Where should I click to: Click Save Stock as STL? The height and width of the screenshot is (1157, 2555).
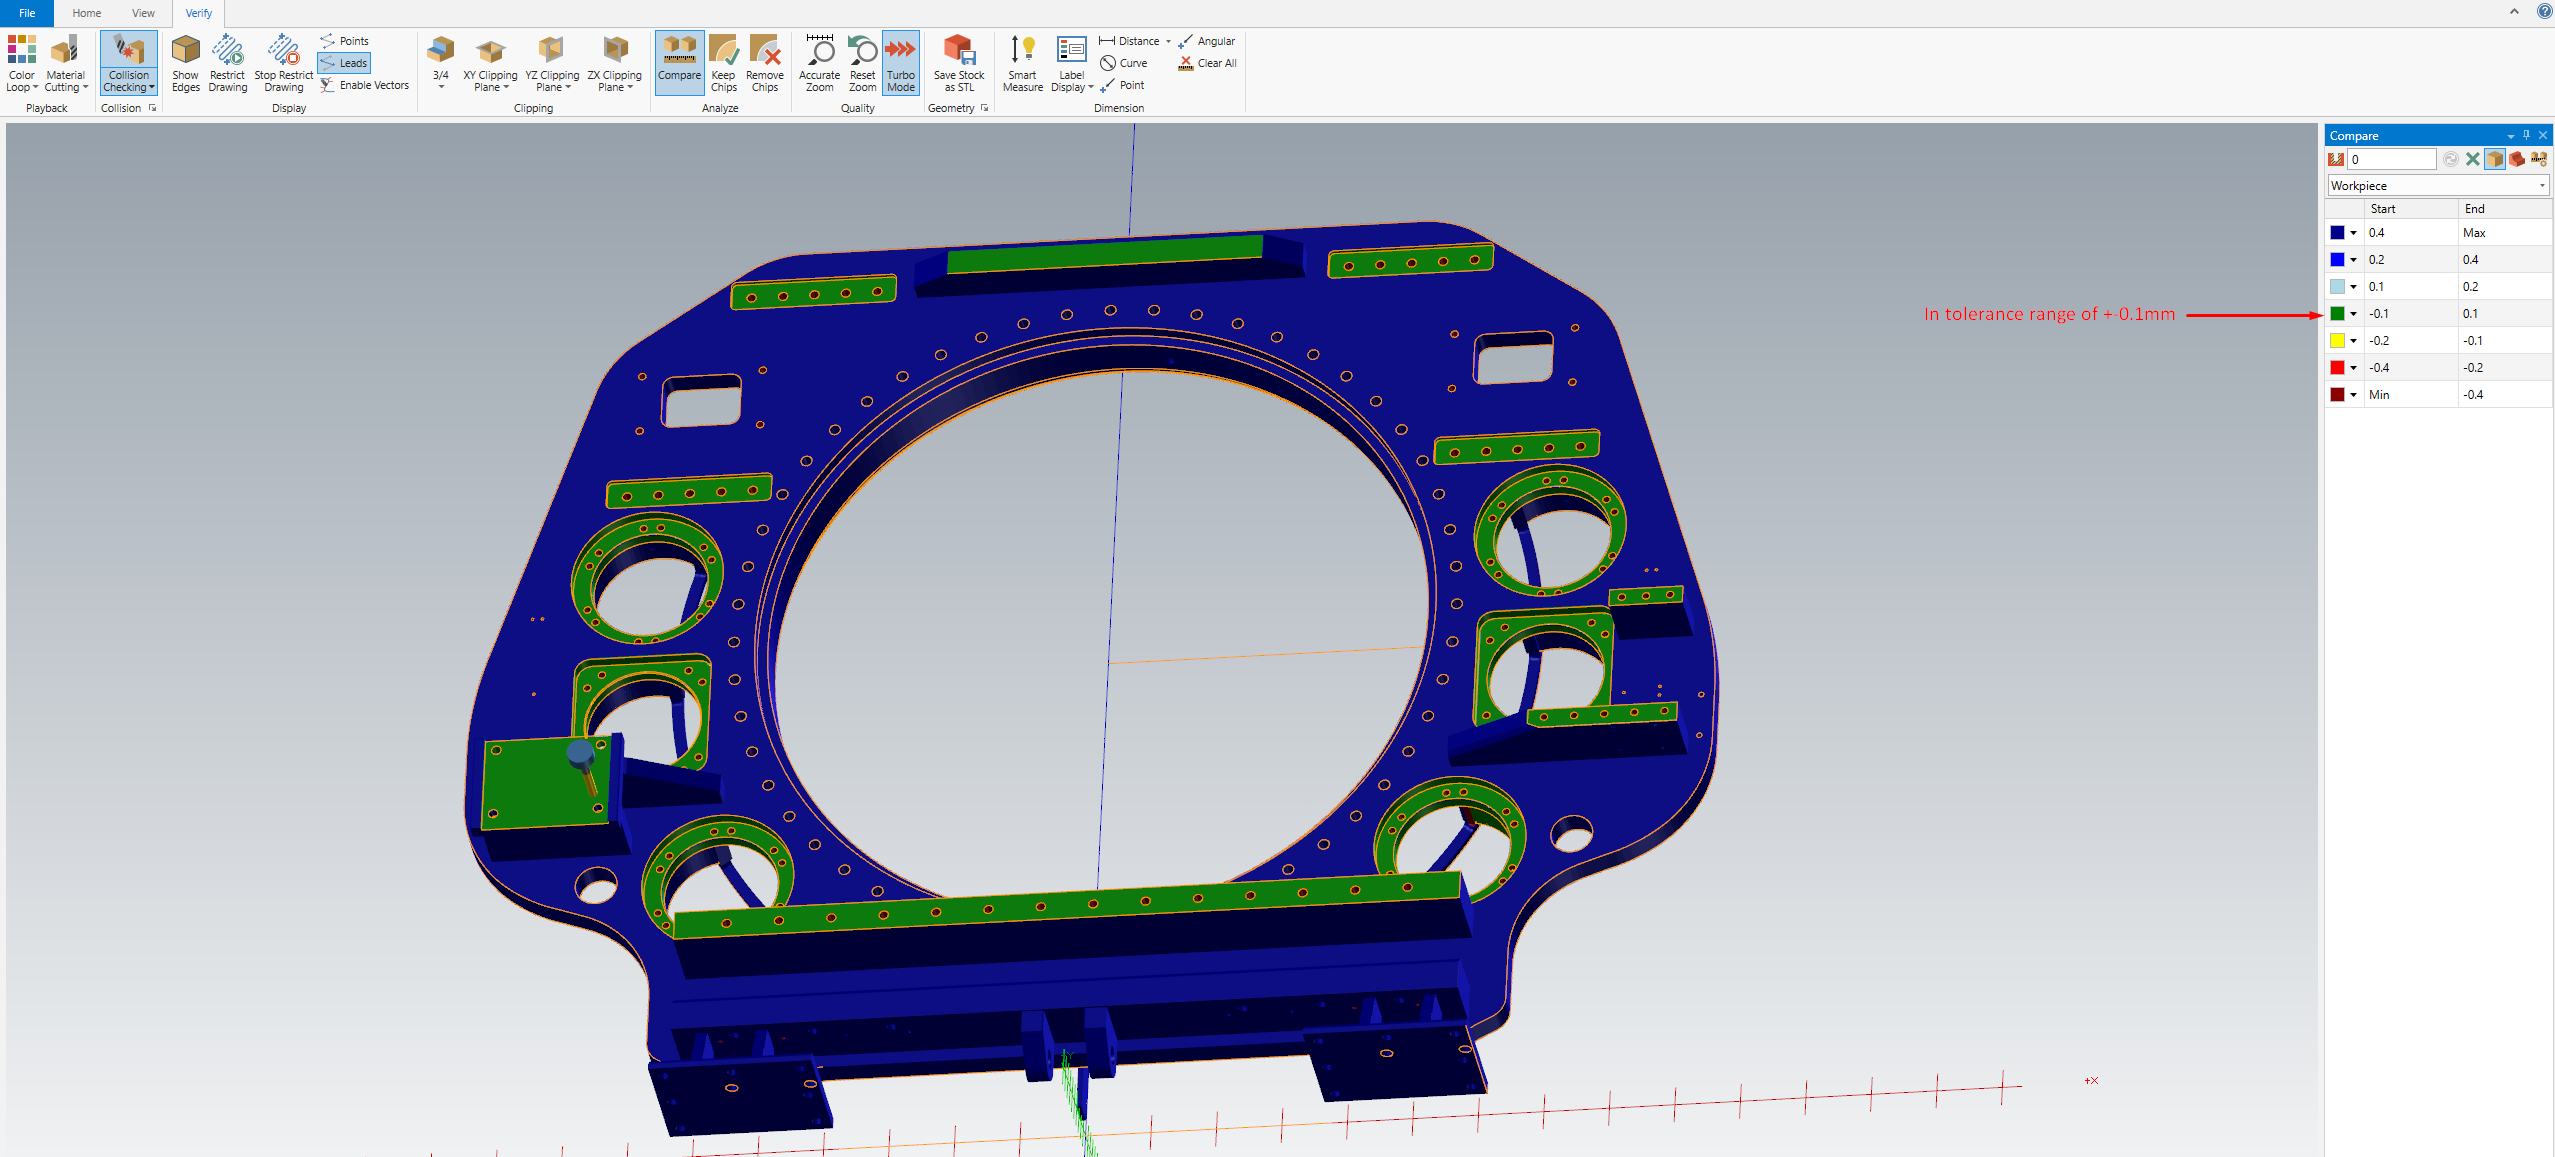[x=959, y=63]
